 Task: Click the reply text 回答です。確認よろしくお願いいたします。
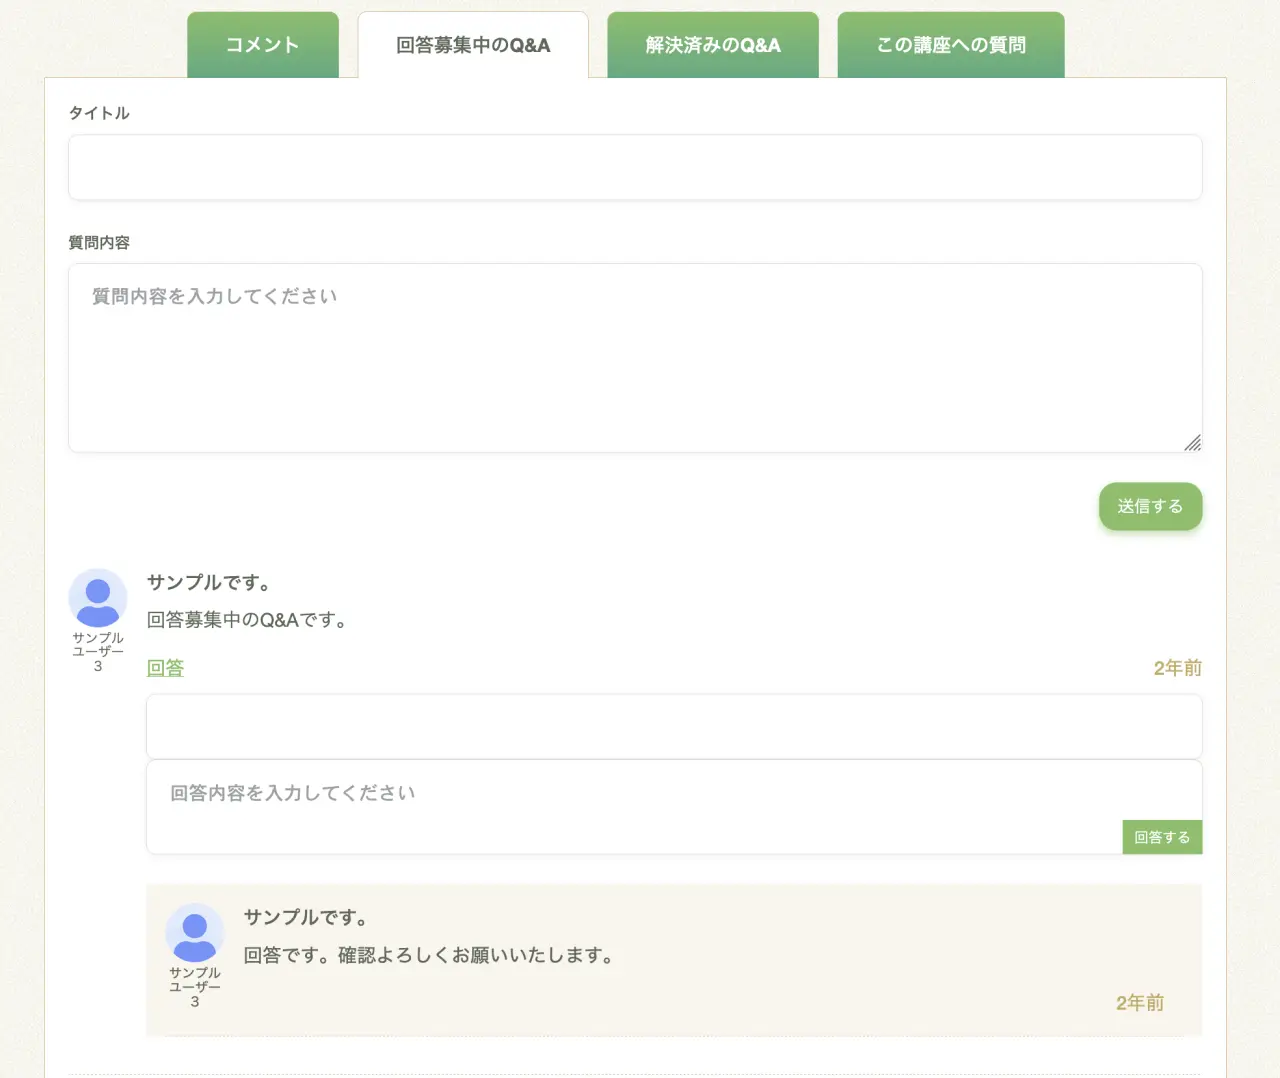point(430,955)
